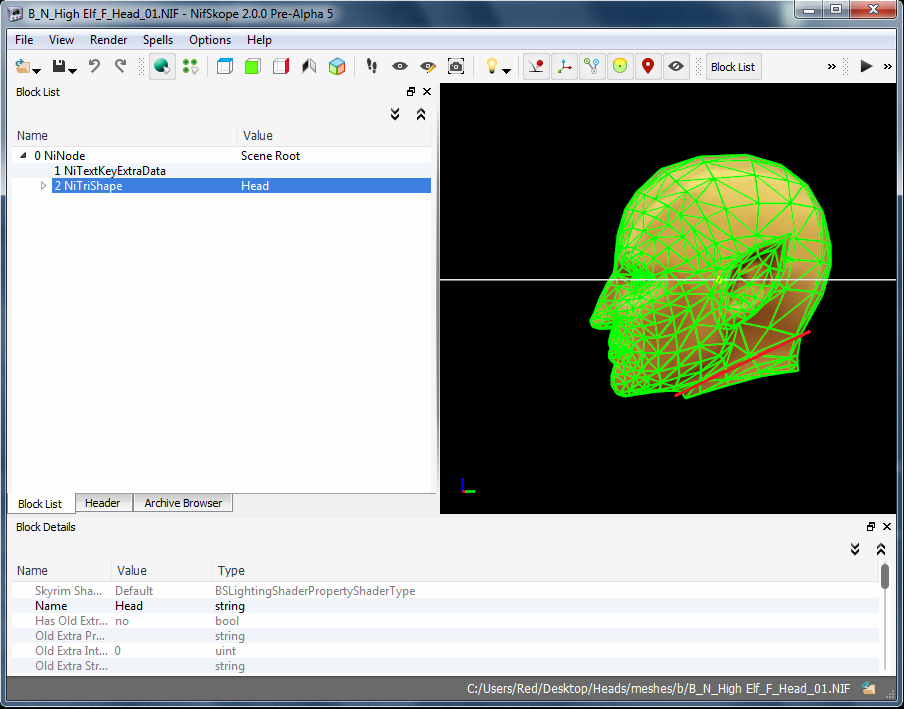
Task: Click the green cube view icon
Action: (x=253, y=67)
